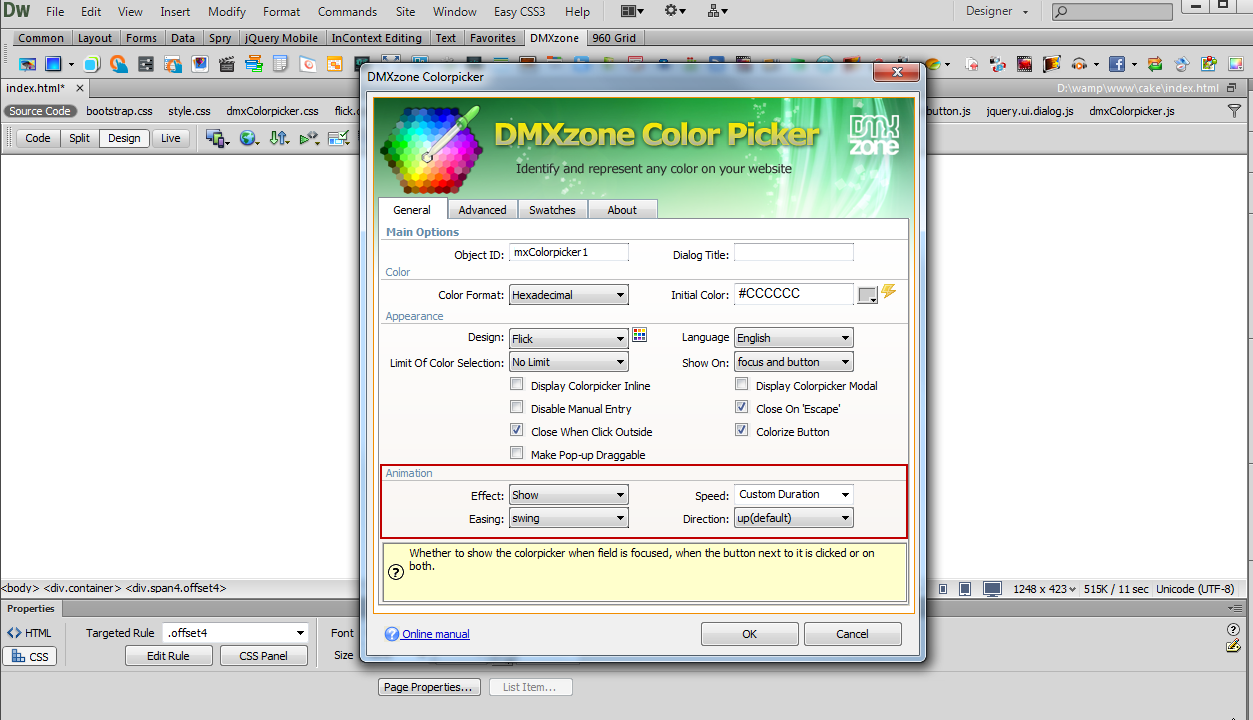Screen dimensions: 1253x720
Task: Open the Color Format dropdown
Action: 569,295
